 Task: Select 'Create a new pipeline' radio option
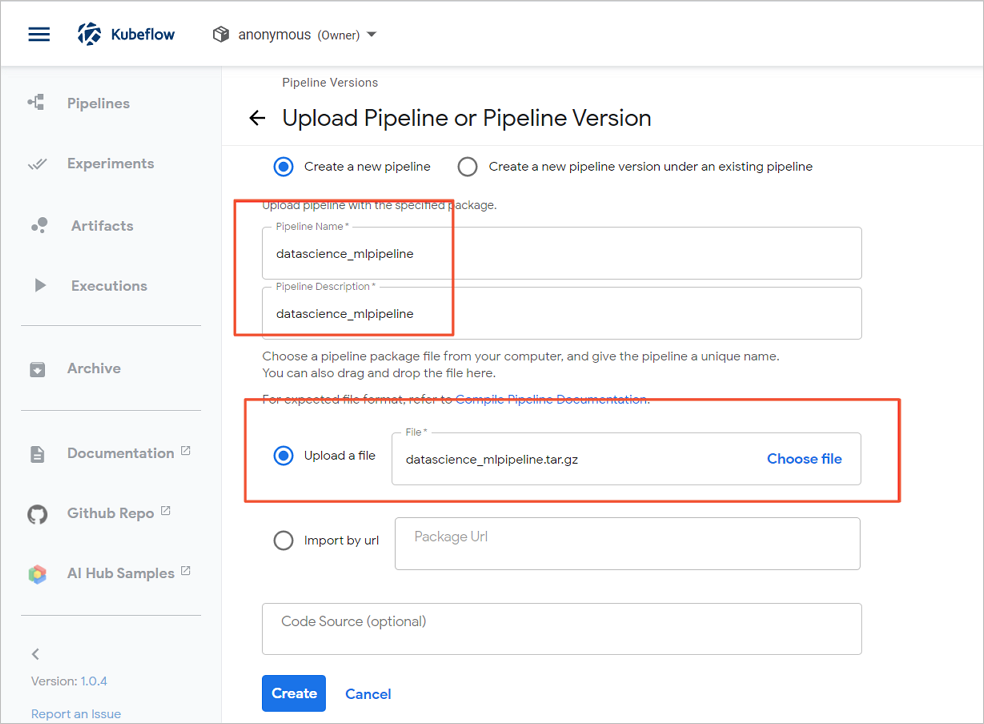[x=284, y=167]
